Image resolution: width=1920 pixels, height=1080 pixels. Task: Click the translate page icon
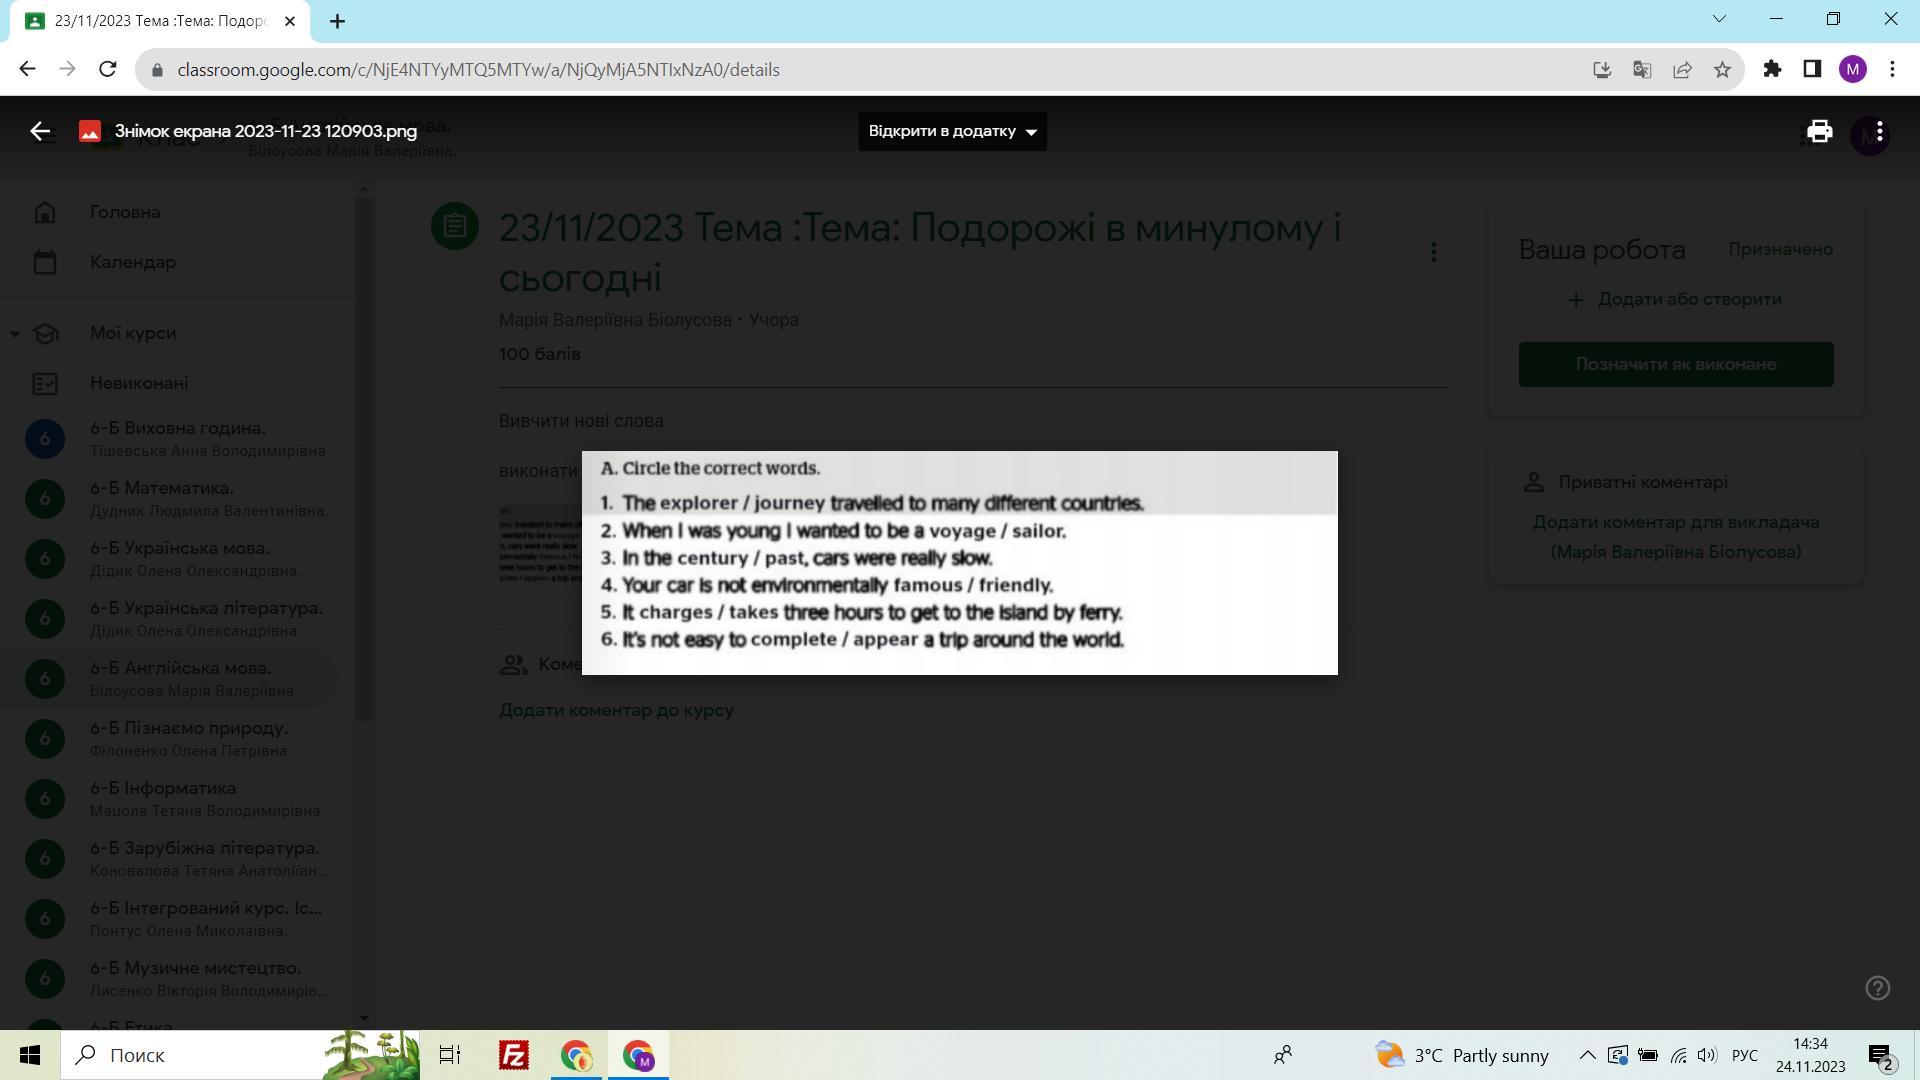1642,69
